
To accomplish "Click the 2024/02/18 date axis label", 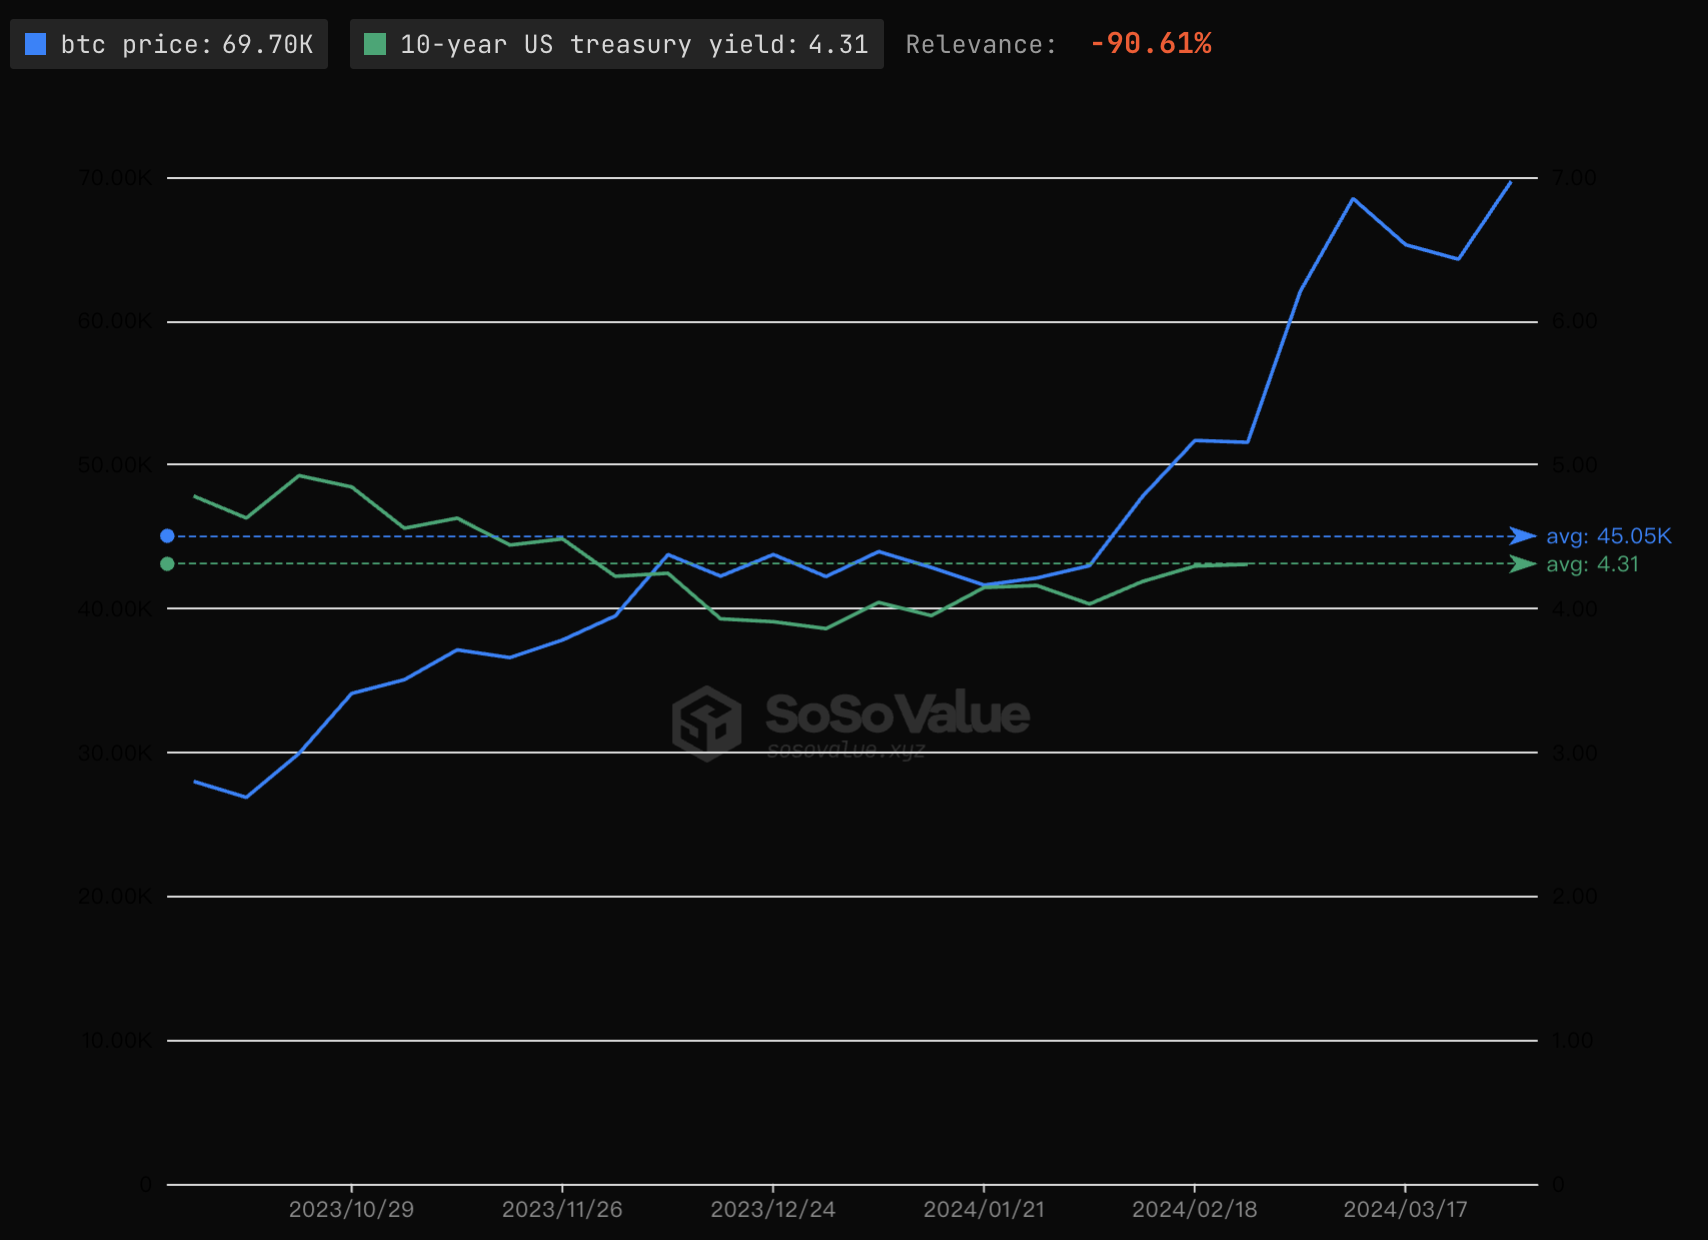I will 1194,1209.
